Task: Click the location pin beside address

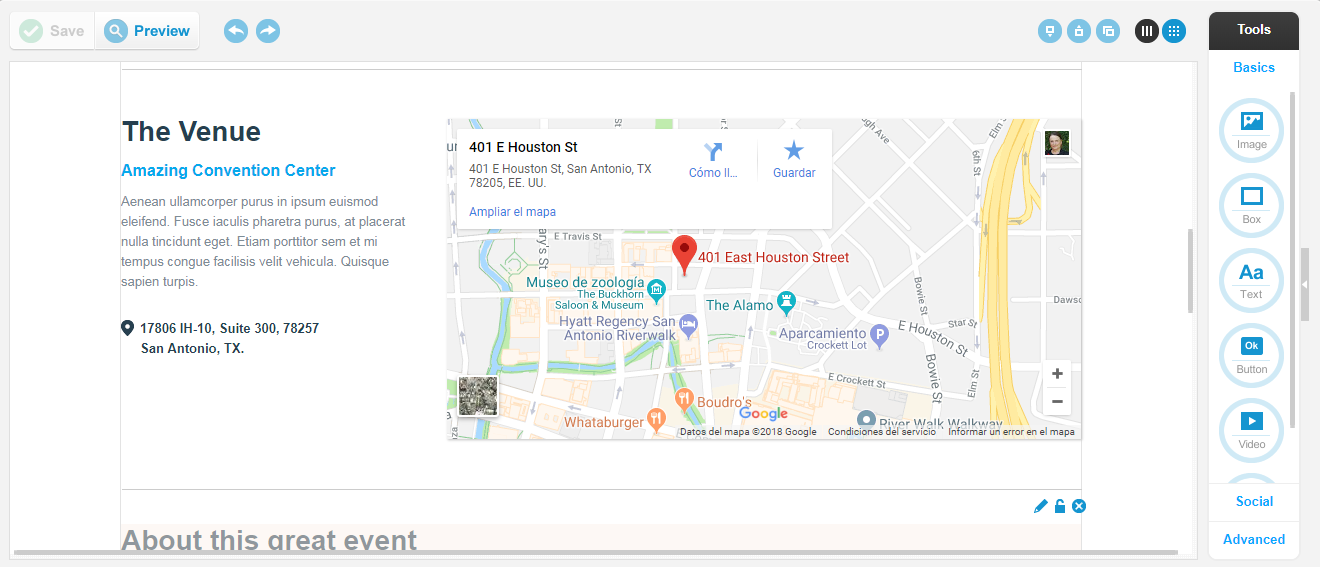Action: (x=128, y=328)
